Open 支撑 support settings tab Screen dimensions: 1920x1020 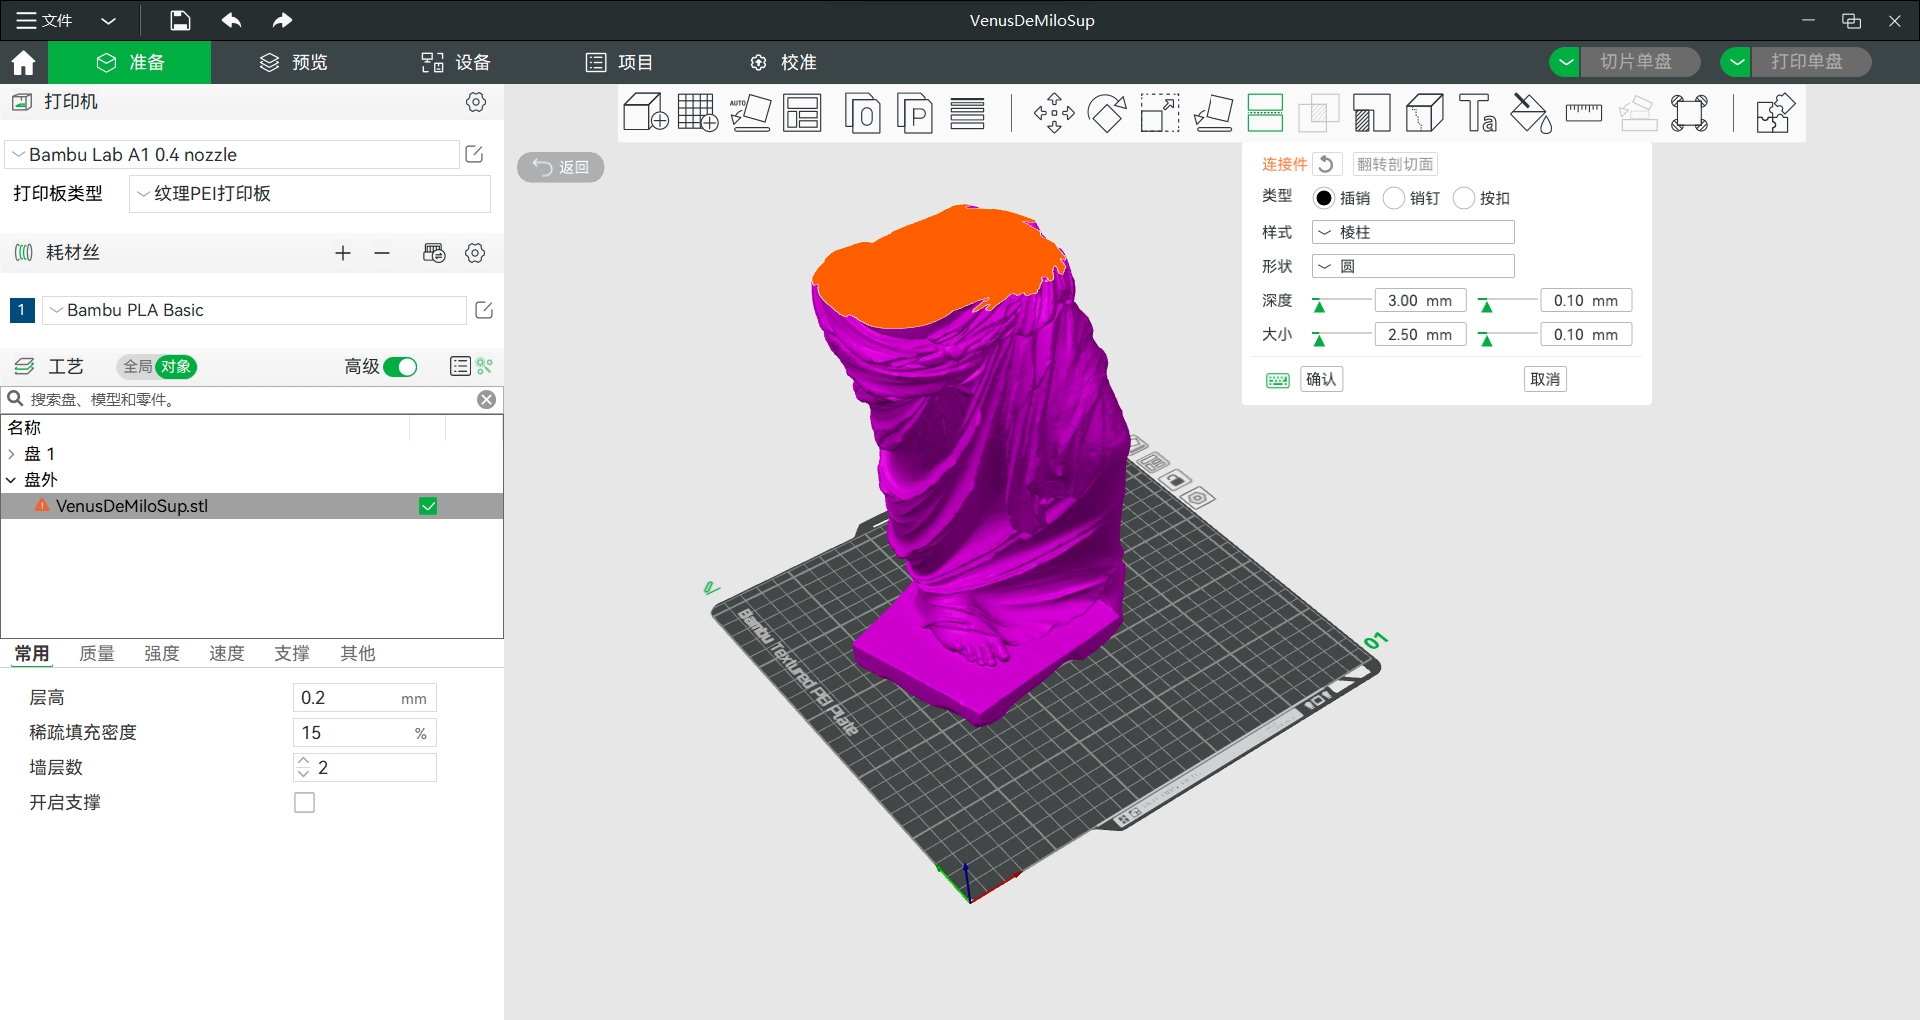(292, 653)
